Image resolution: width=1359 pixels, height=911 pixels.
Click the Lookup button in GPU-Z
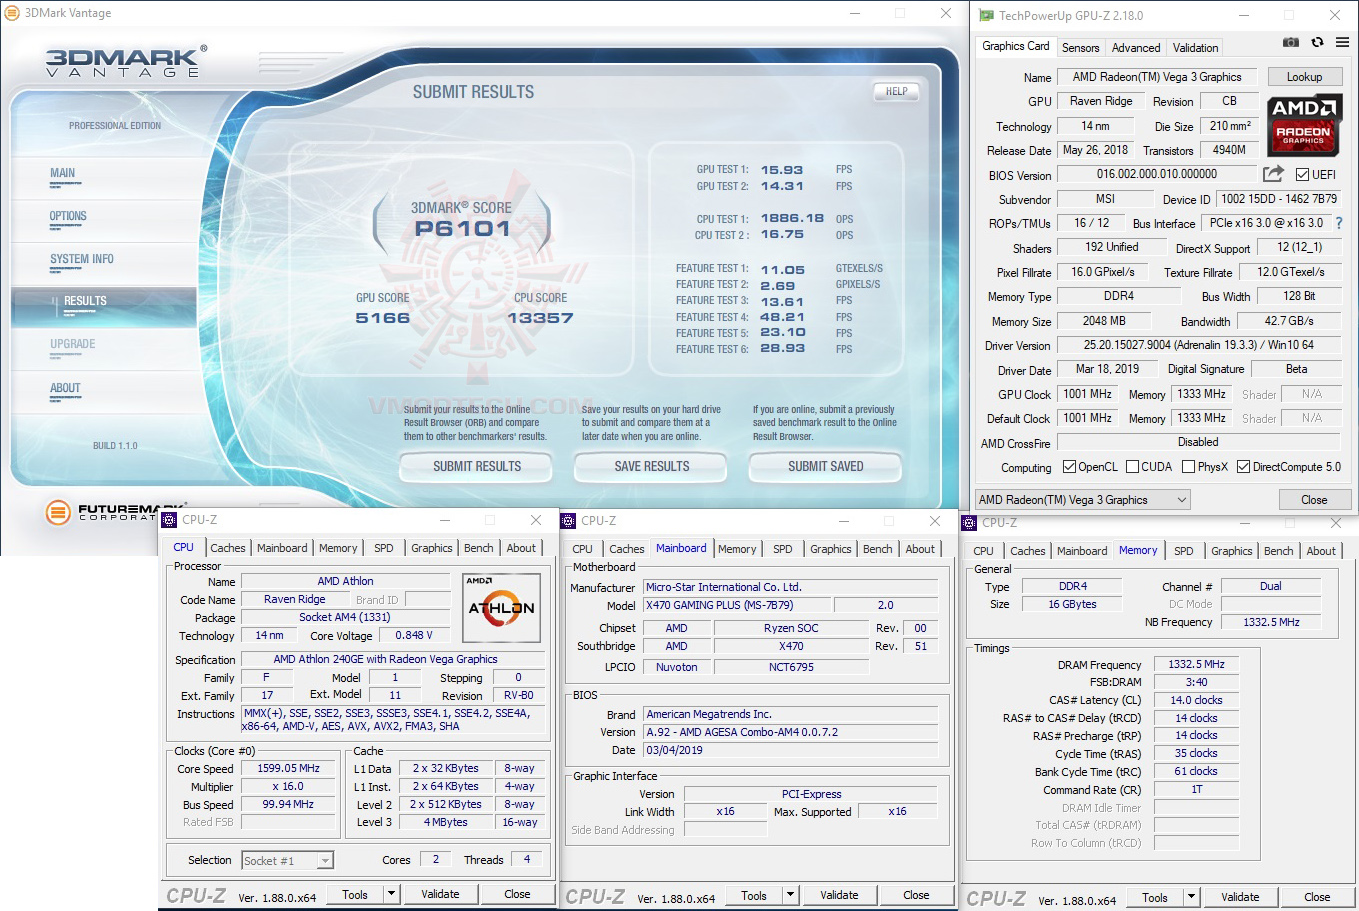tap(1304, 77)
